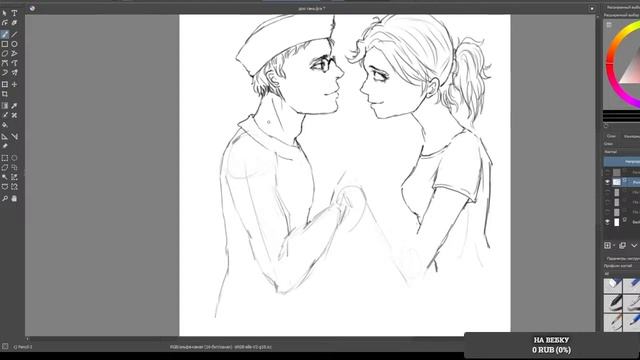Select the Bezier Curve tool
Screen dimensions: 640x360
(4, 63)
